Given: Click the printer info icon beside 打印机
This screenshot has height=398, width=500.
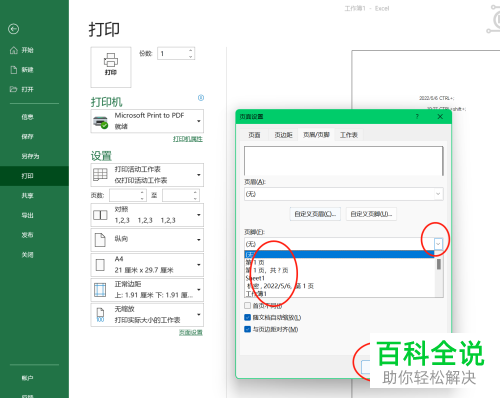Looking at the screenshot, I should click(x=201, y=98).
